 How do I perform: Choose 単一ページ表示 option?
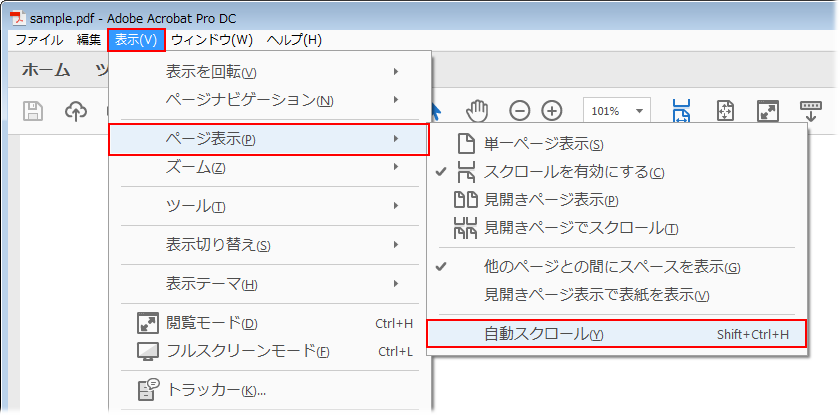point(617,144)
